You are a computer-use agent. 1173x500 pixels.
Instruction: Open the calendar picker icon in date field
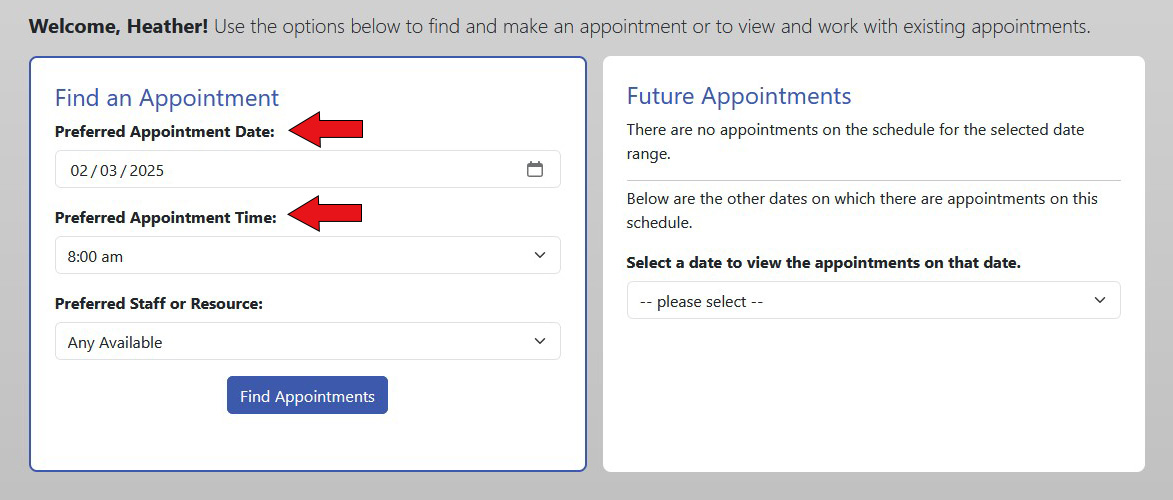[534, 169]
